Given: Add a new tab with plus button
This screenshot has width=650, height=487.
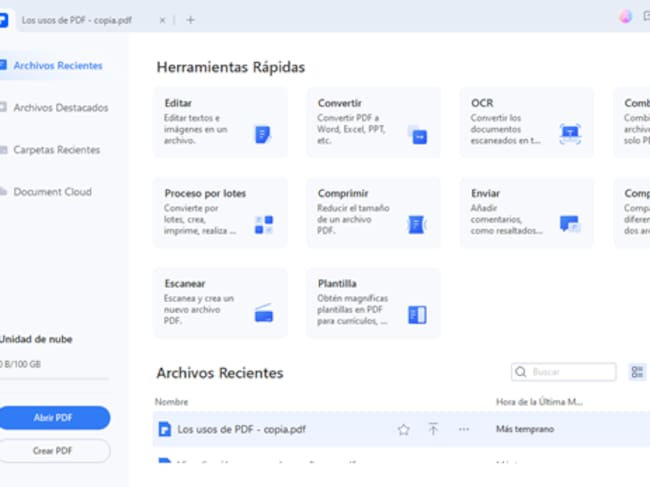Looking at the screenshot, I should [191, 19].
